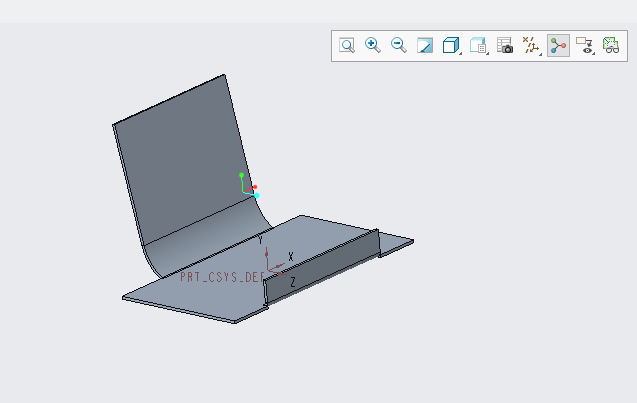The width and height of the screenshot is (637, 403).
Task: Select the small tab at the right end
Action: click(396, 242)
